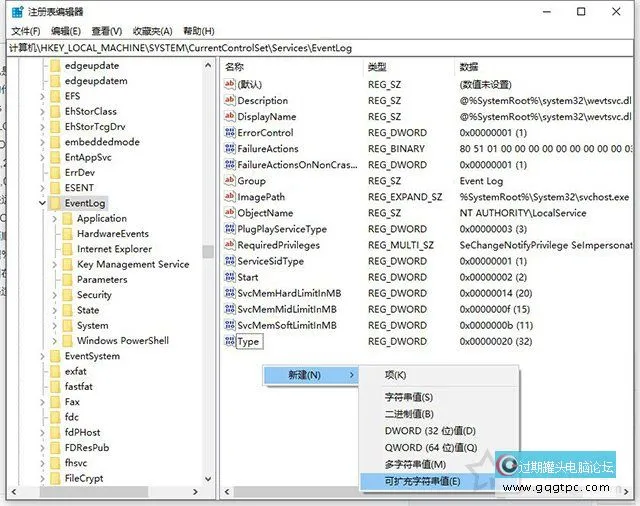Click the binary icon beside ErrorControl value

pos(230,132)
